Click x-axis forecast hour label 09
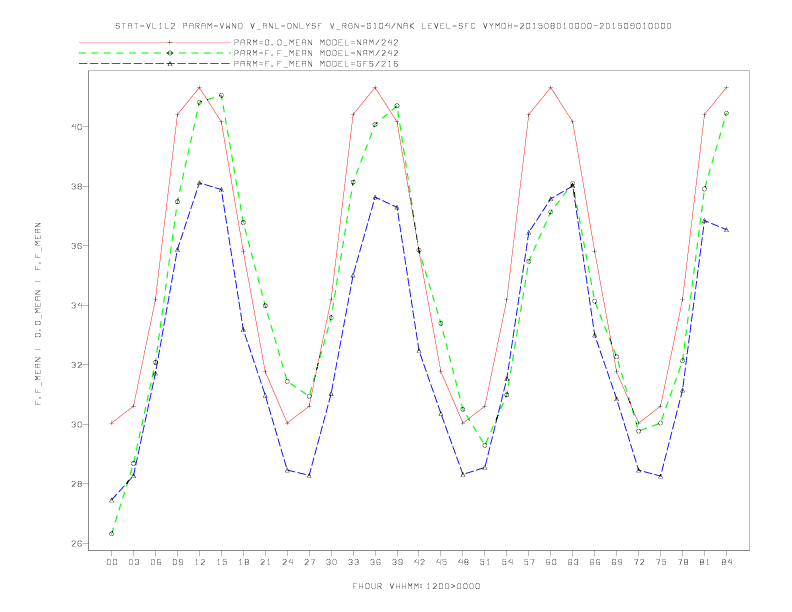This screenshot has width=792, height=612. pos(177,562)
